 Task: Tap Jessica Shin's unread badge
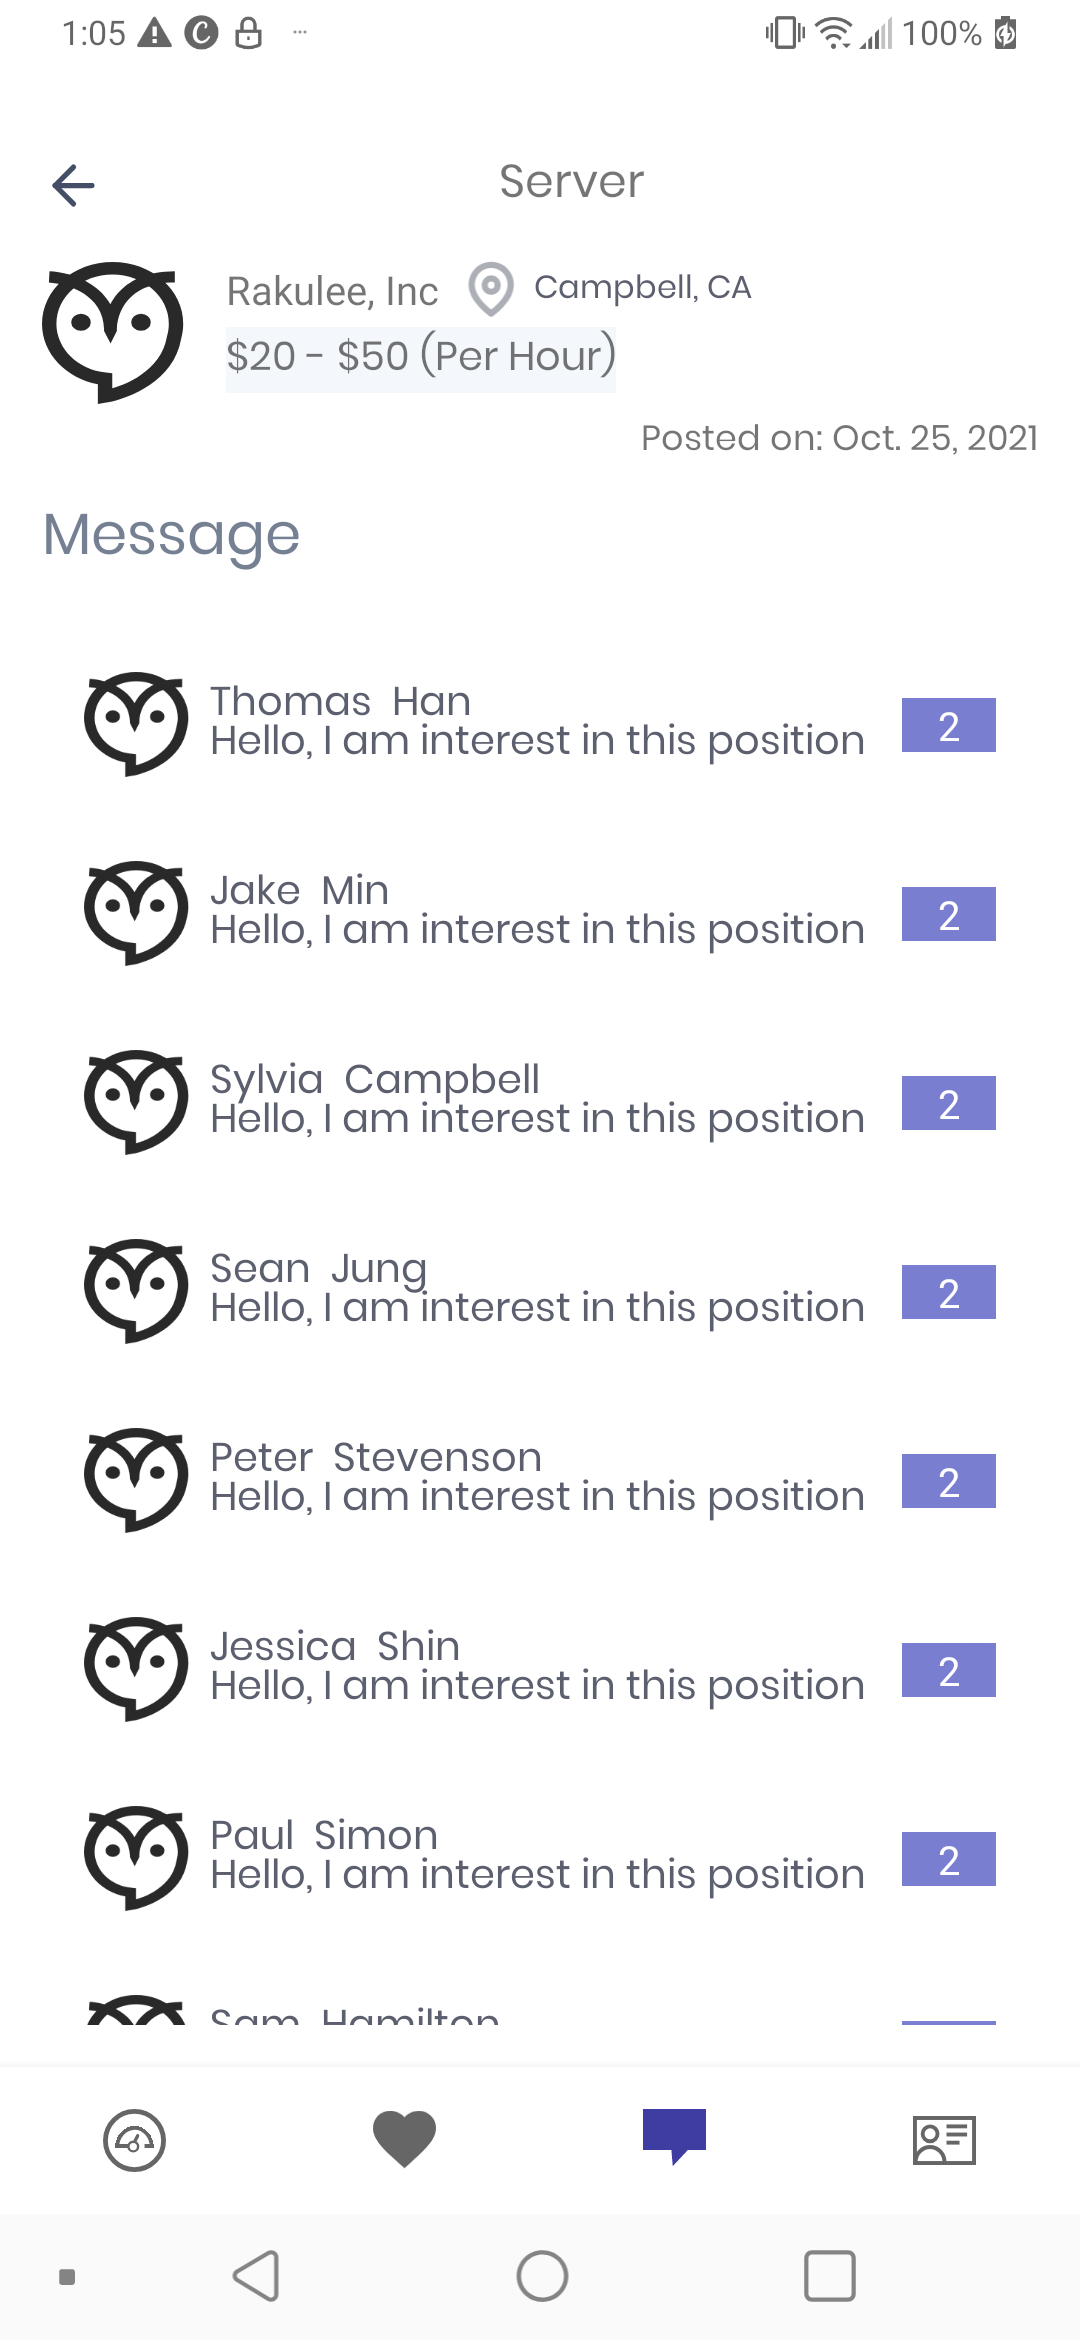949,1670
